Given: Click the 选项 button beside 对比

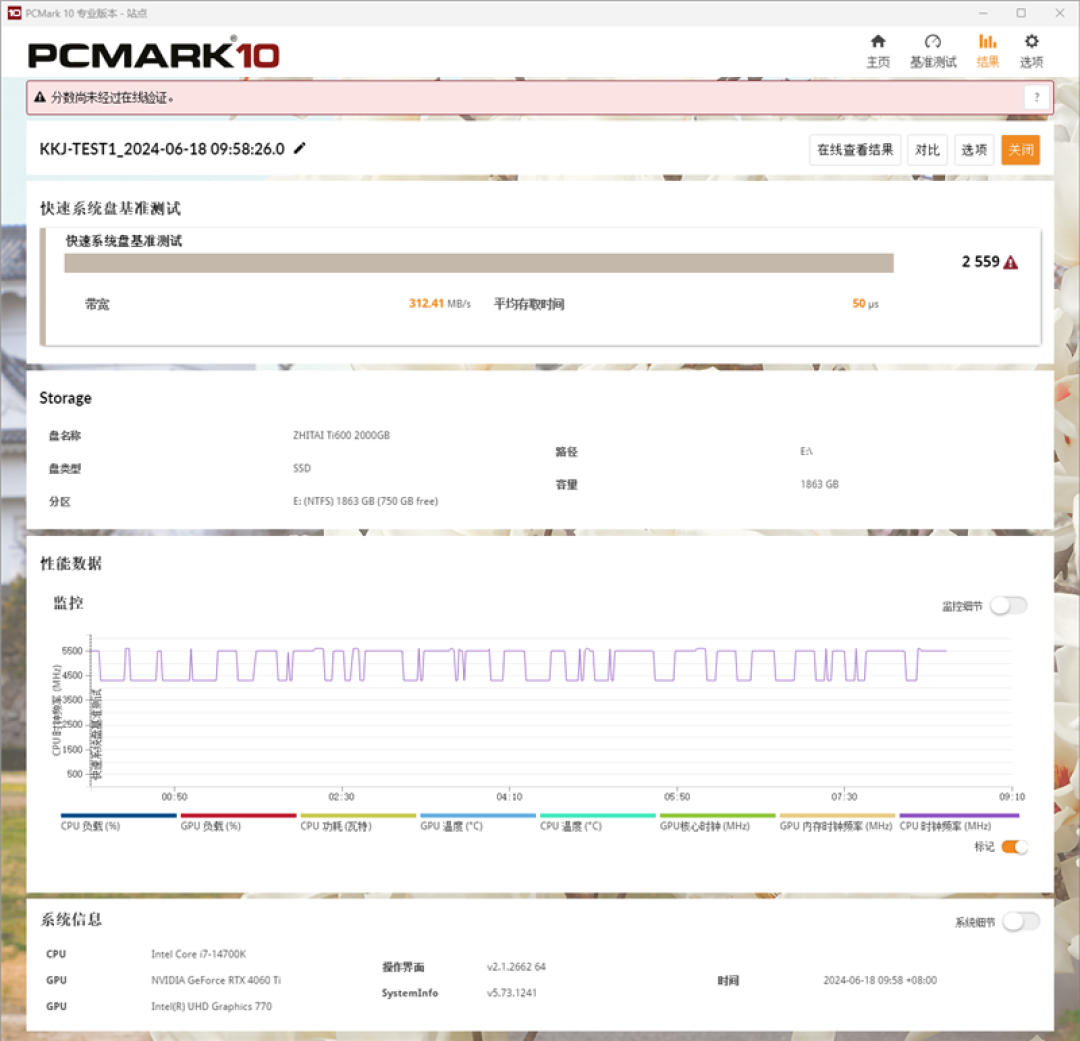Looking at the screenshot, I should pos(974,150).
